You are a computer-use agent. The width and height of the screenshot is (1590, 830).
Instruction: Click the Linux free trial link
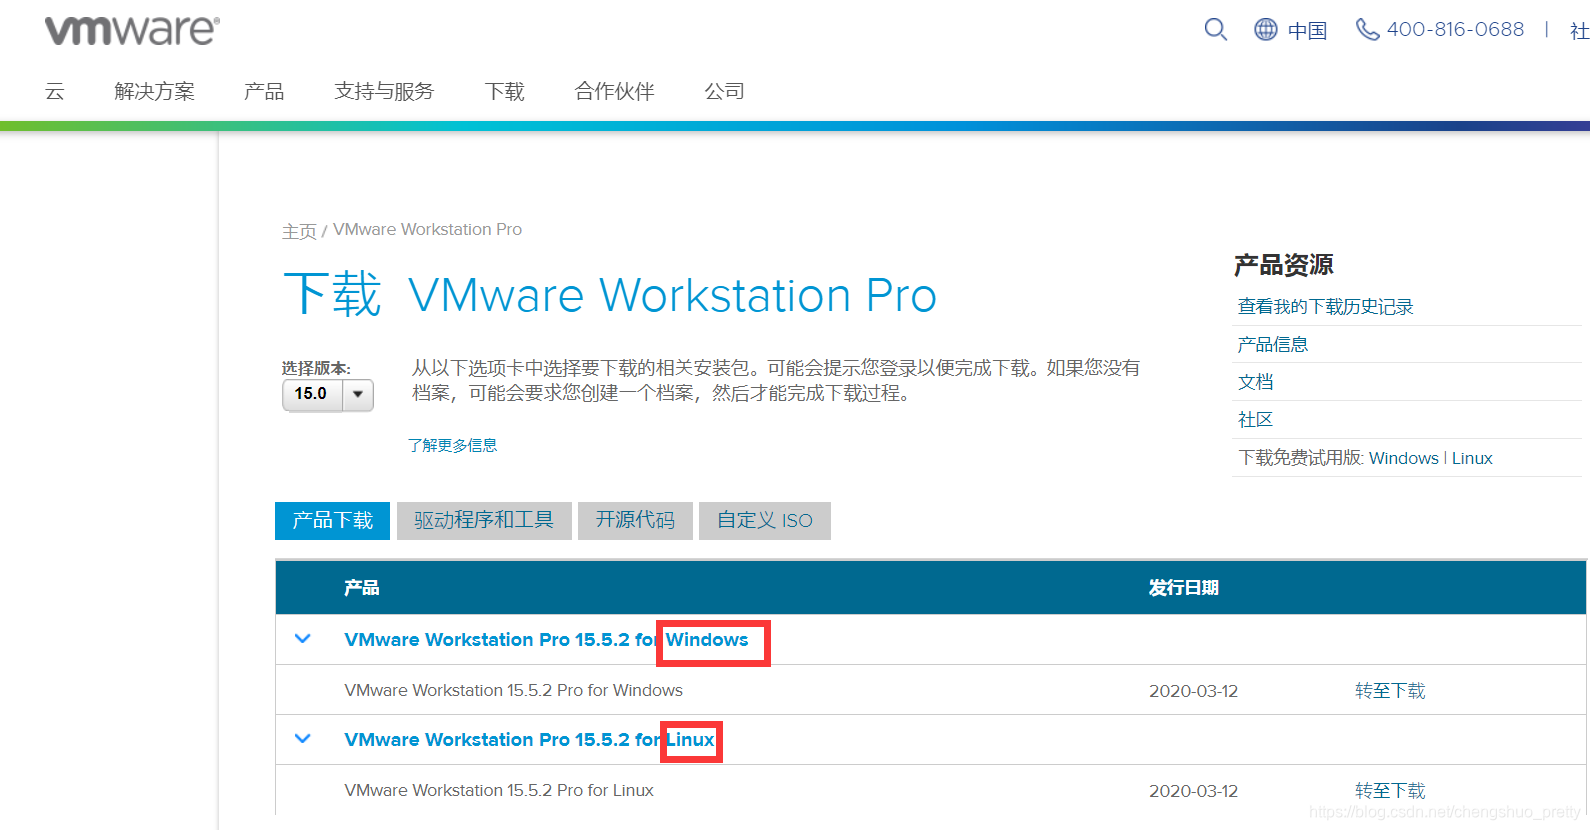1472,458
